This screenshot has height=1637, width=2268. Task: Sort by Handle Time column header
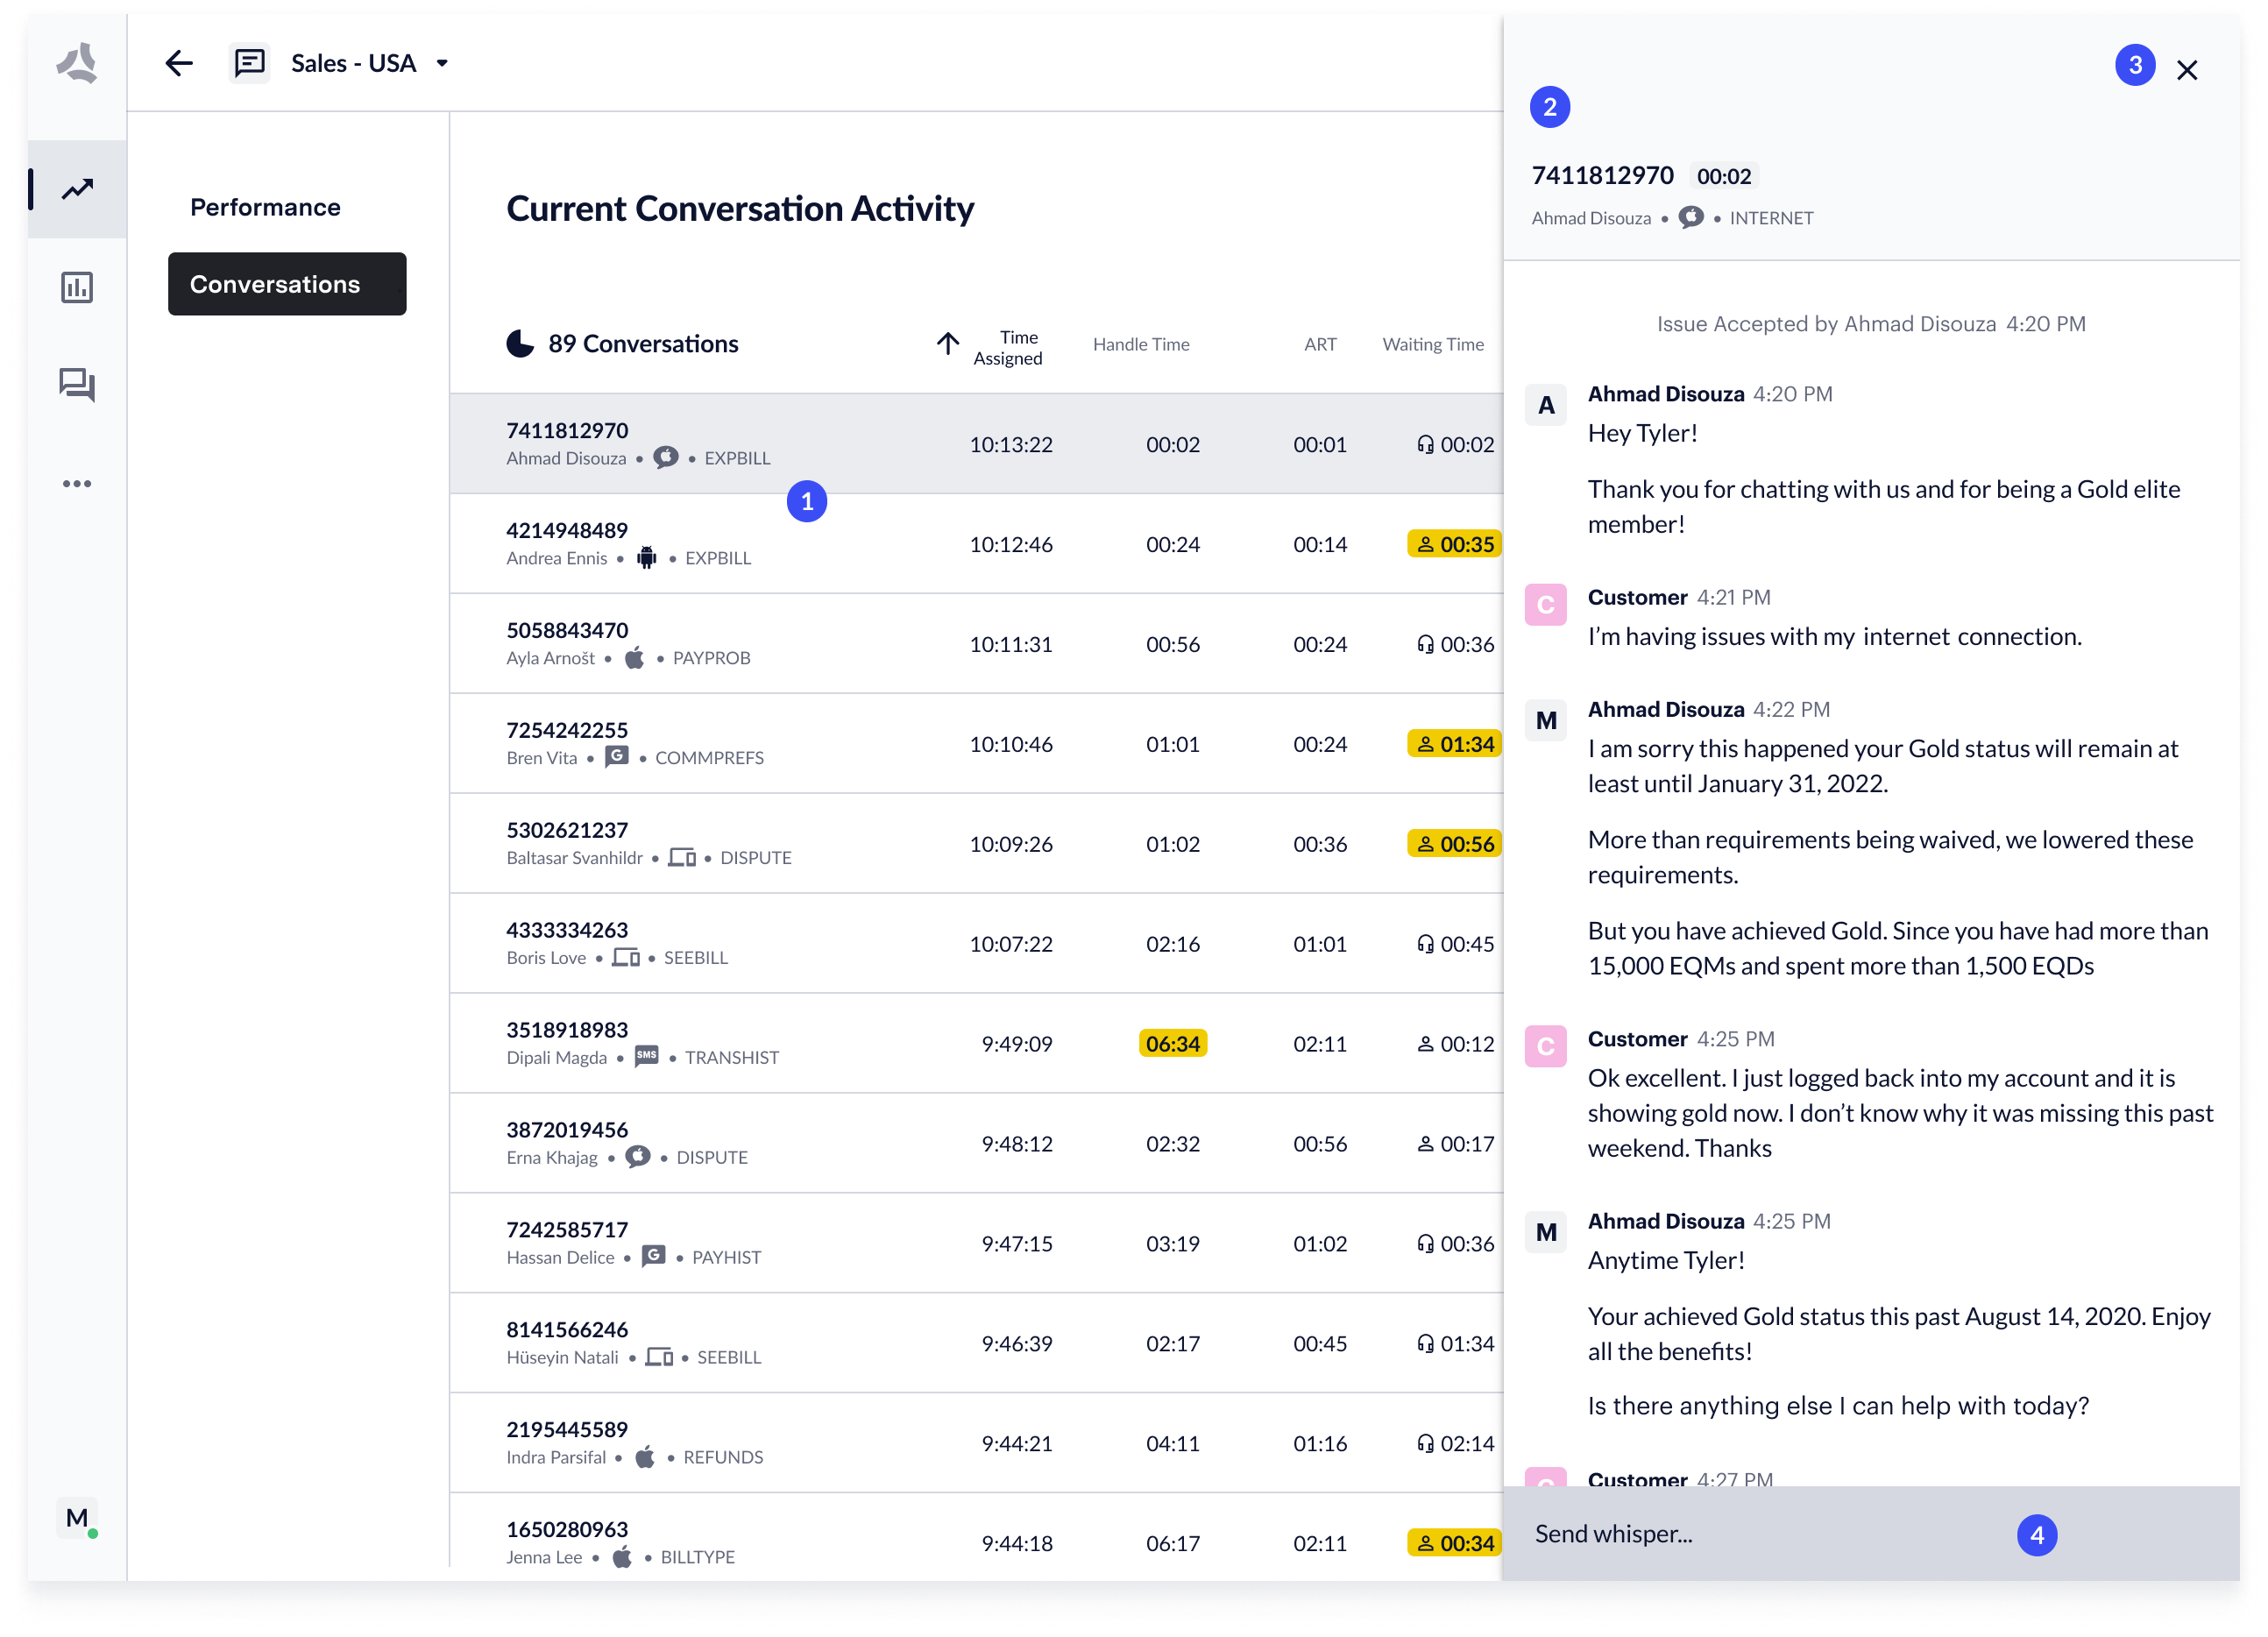(x=1140, y=345)
